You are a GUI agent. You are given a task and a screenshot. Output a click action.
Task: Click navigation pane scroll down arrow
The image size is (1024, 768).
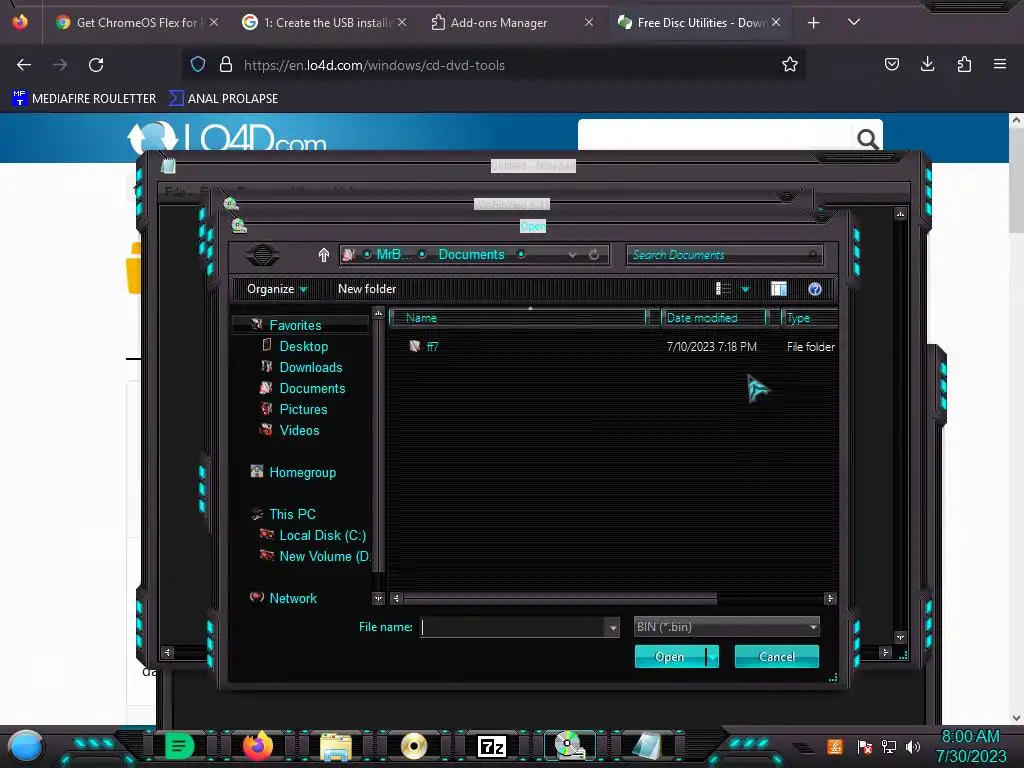pos(378,598)
